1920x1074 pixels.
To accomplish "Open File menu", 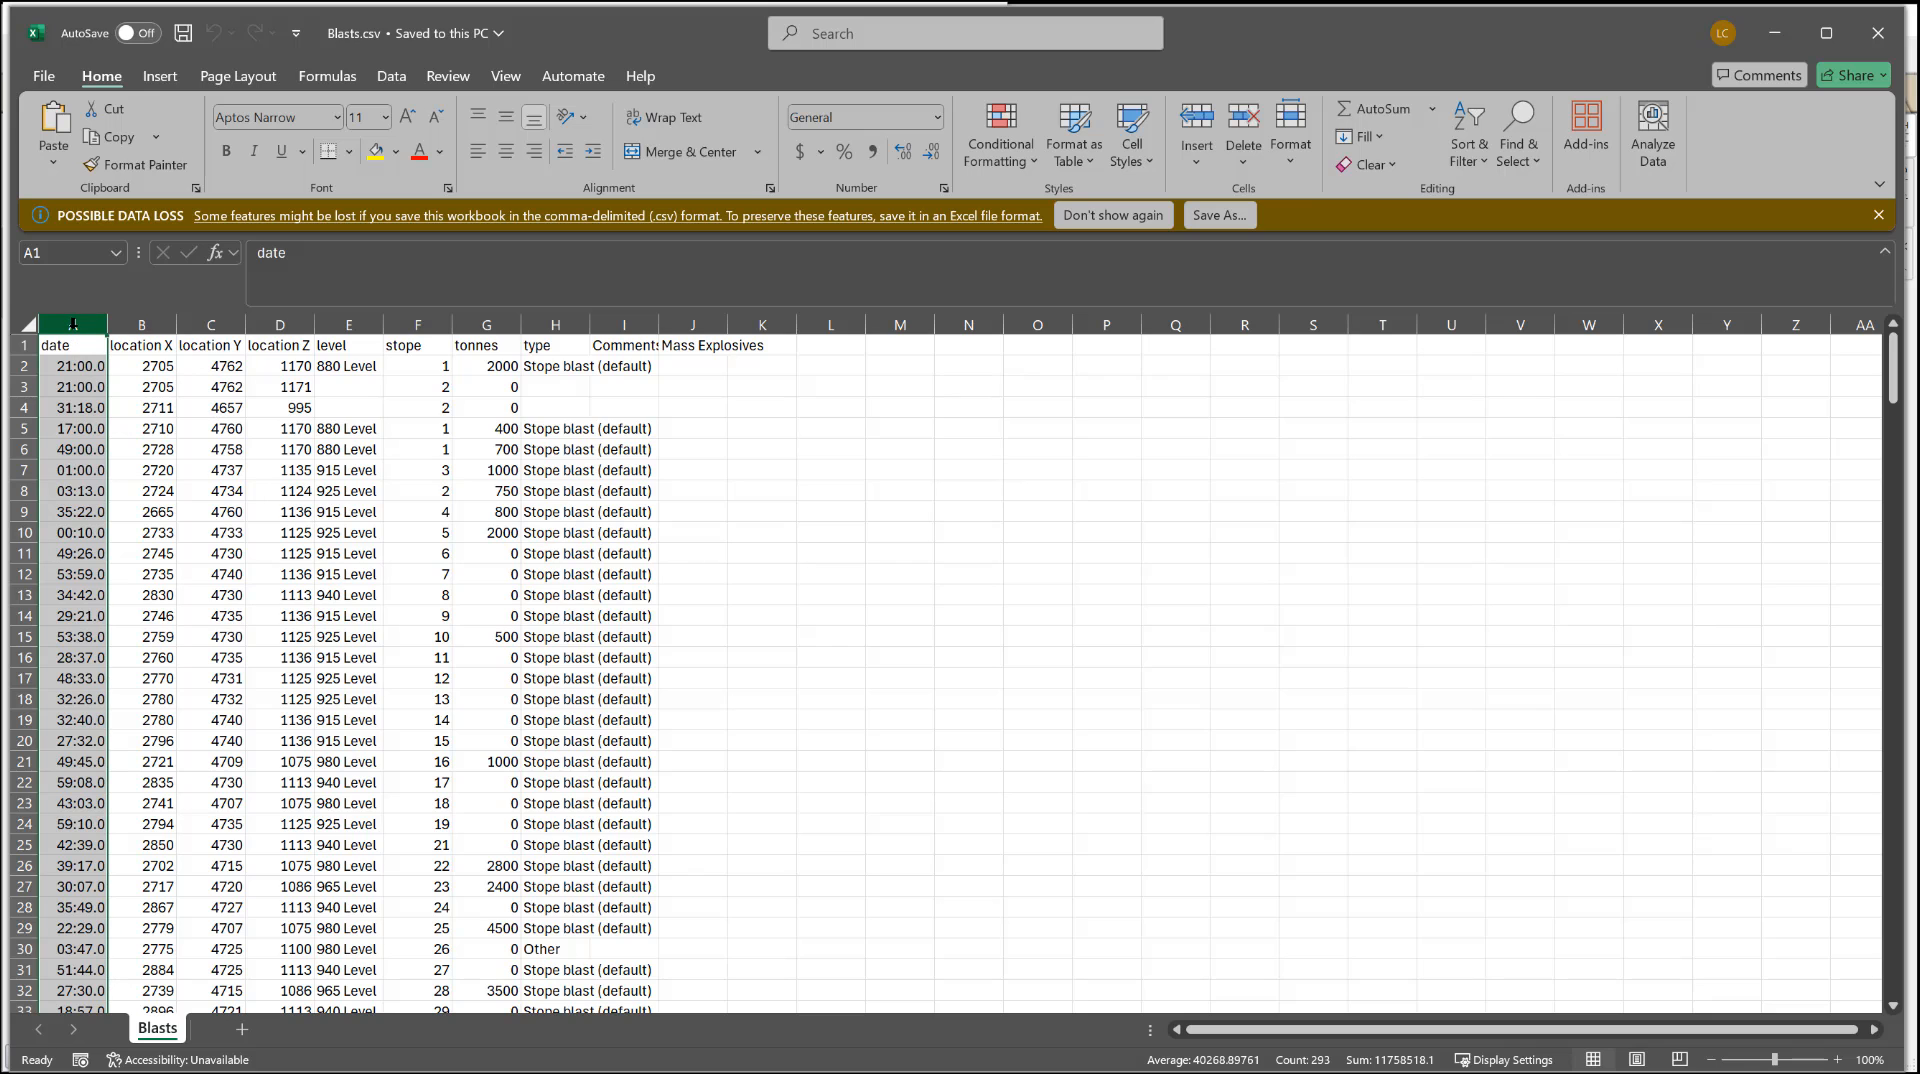I will (x=44, y=76).
